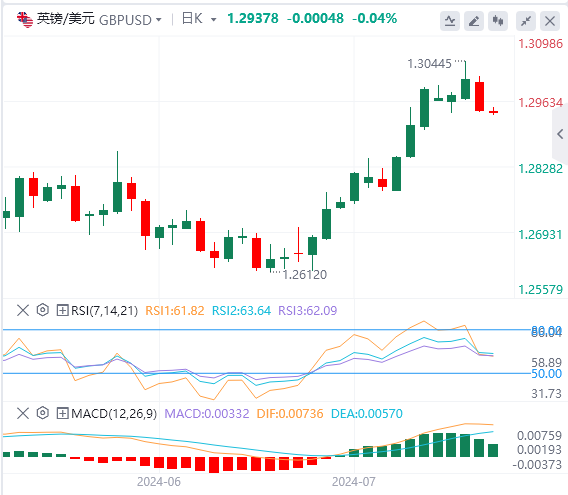The width and height of the screenshot is (568, 495).
Task: Click the DIF:0.00736 value
Action: (290, 414)
